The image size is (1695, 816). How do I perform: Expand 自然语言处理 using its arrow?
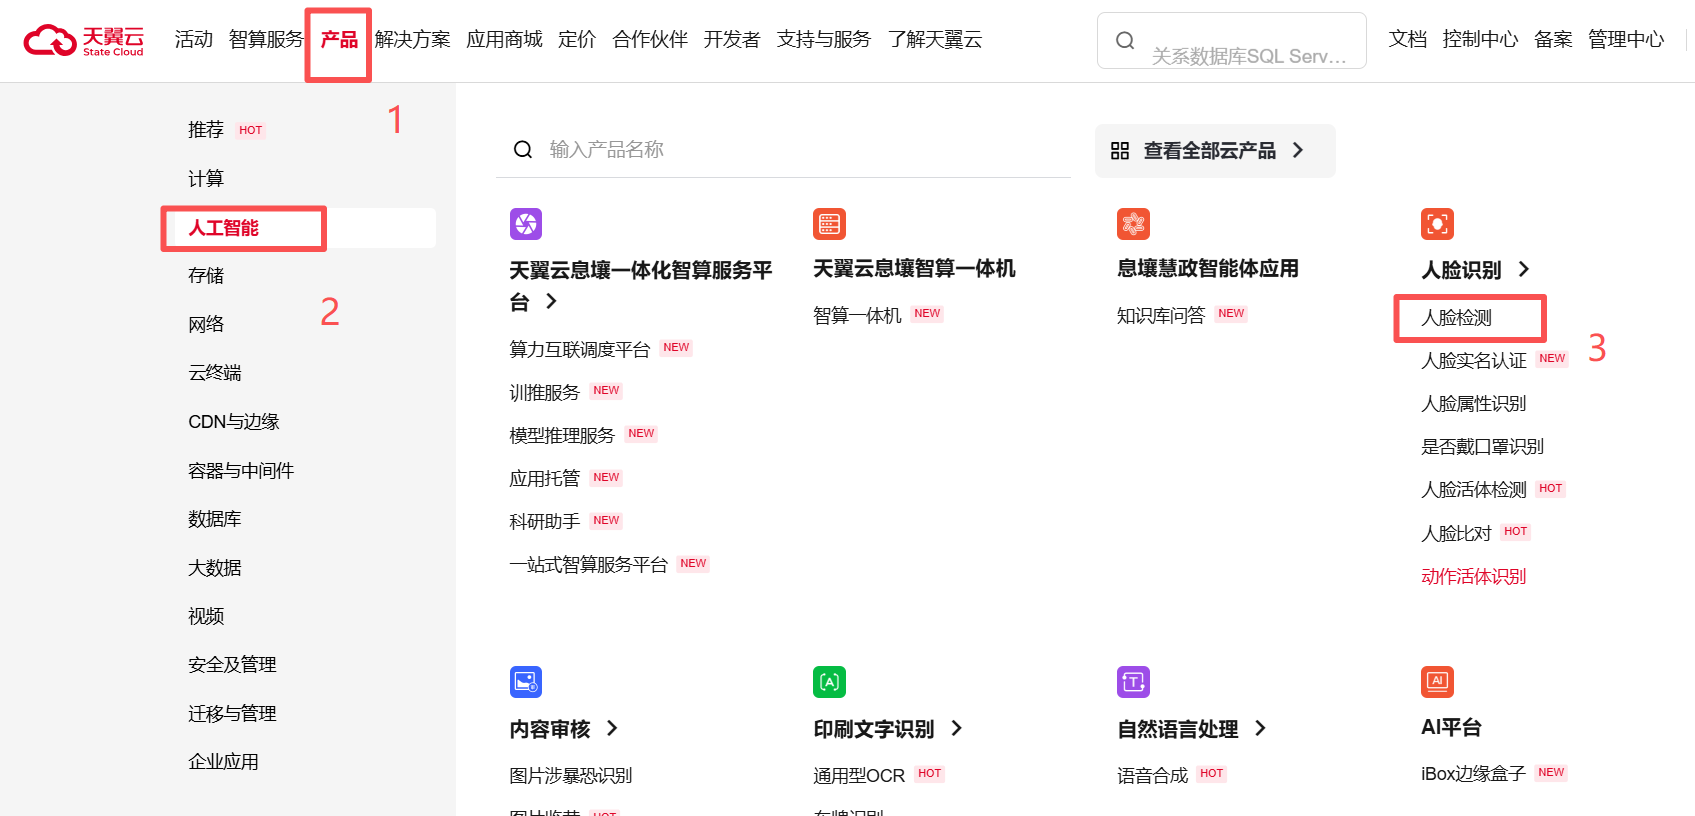[x=1260, y=728]
